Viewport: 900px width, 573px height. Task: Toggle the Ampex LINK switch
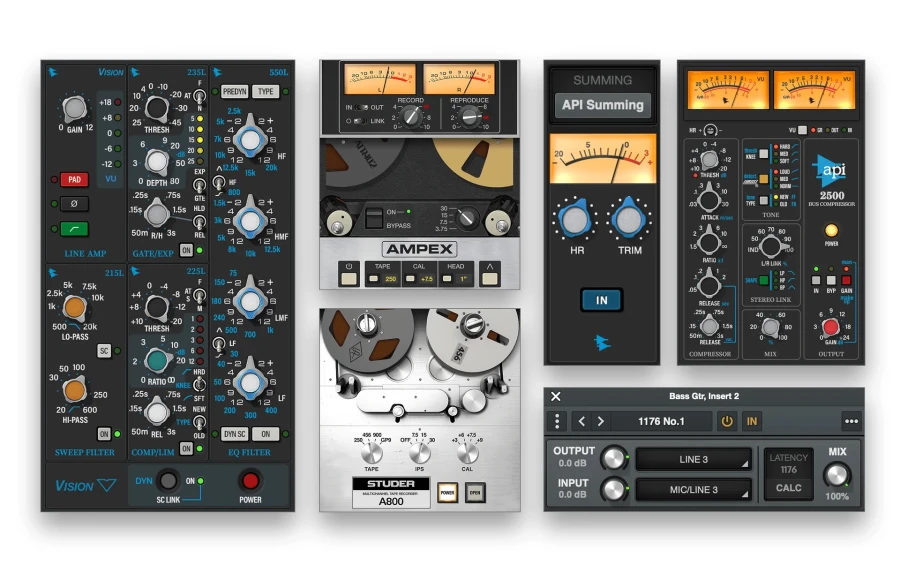(362, 121)
